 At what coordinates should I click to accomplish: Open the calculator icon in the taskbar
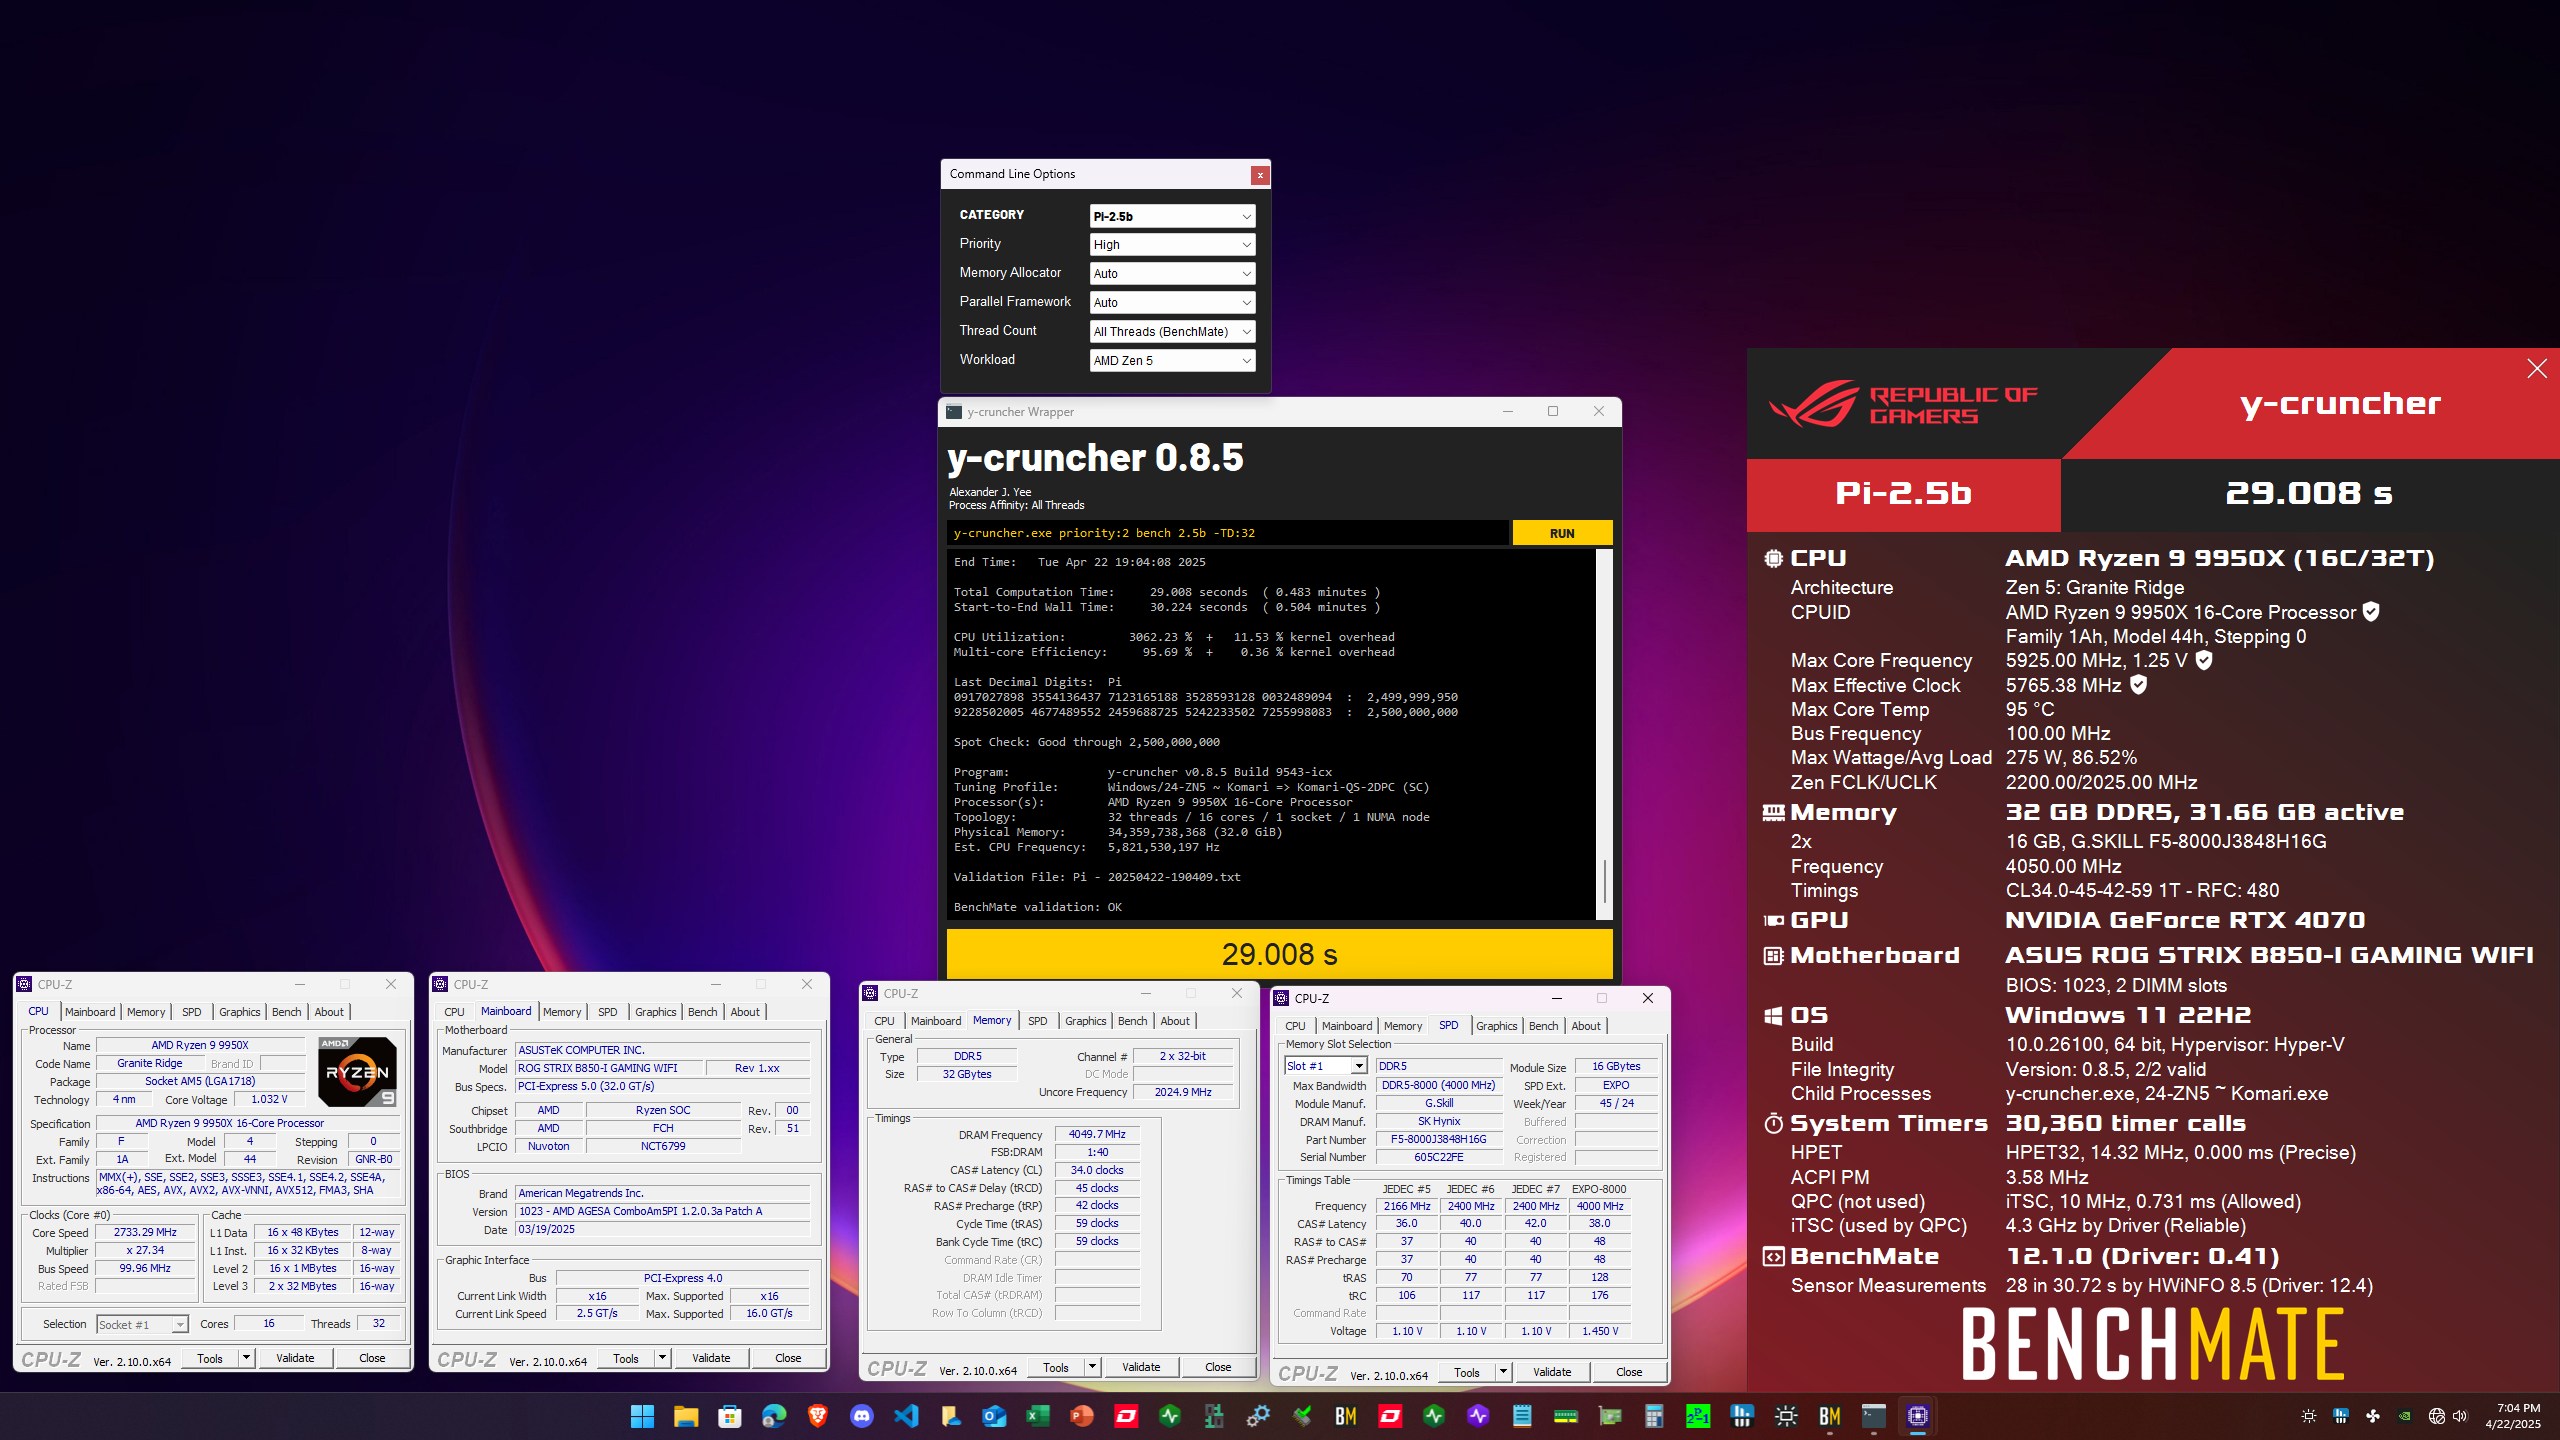1654,1416
